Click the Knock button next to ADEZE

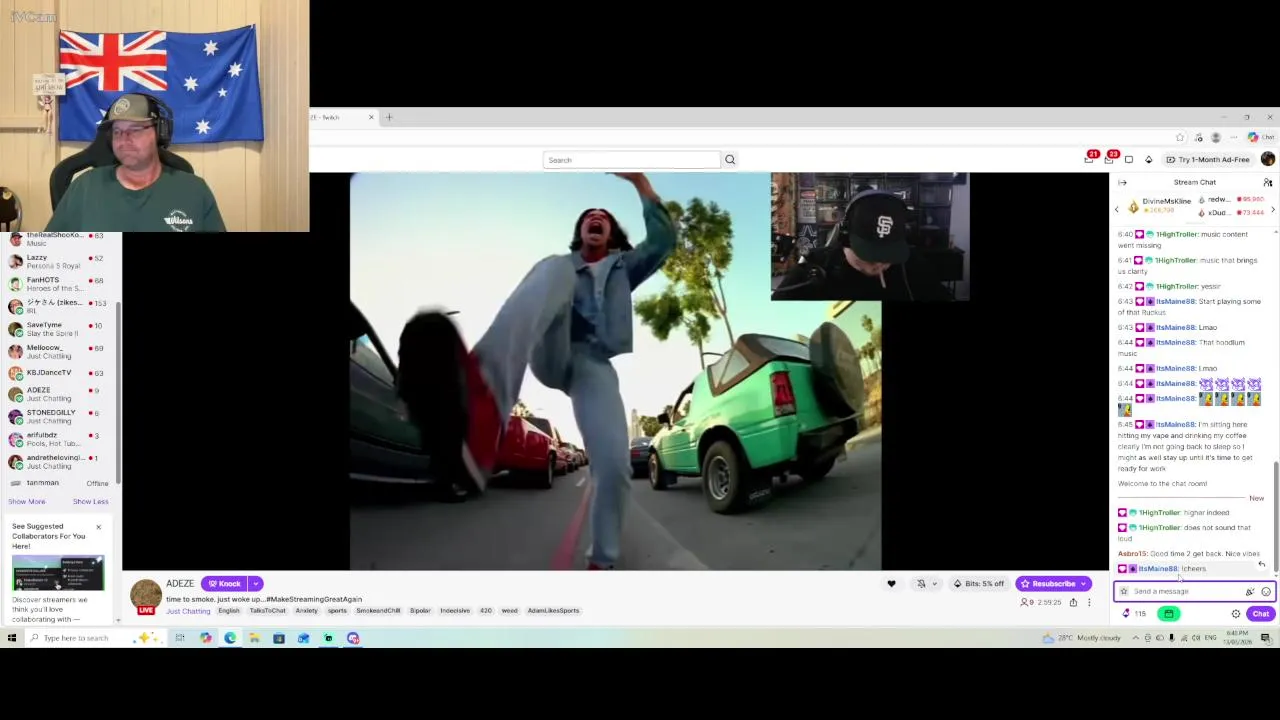pyautogui.click(x=224, y=584)
